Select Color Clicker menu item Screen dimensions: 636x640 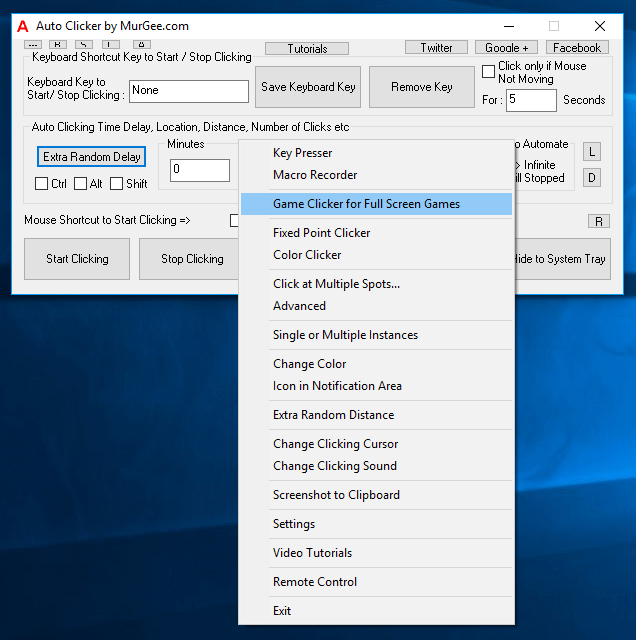pos(376,255)
